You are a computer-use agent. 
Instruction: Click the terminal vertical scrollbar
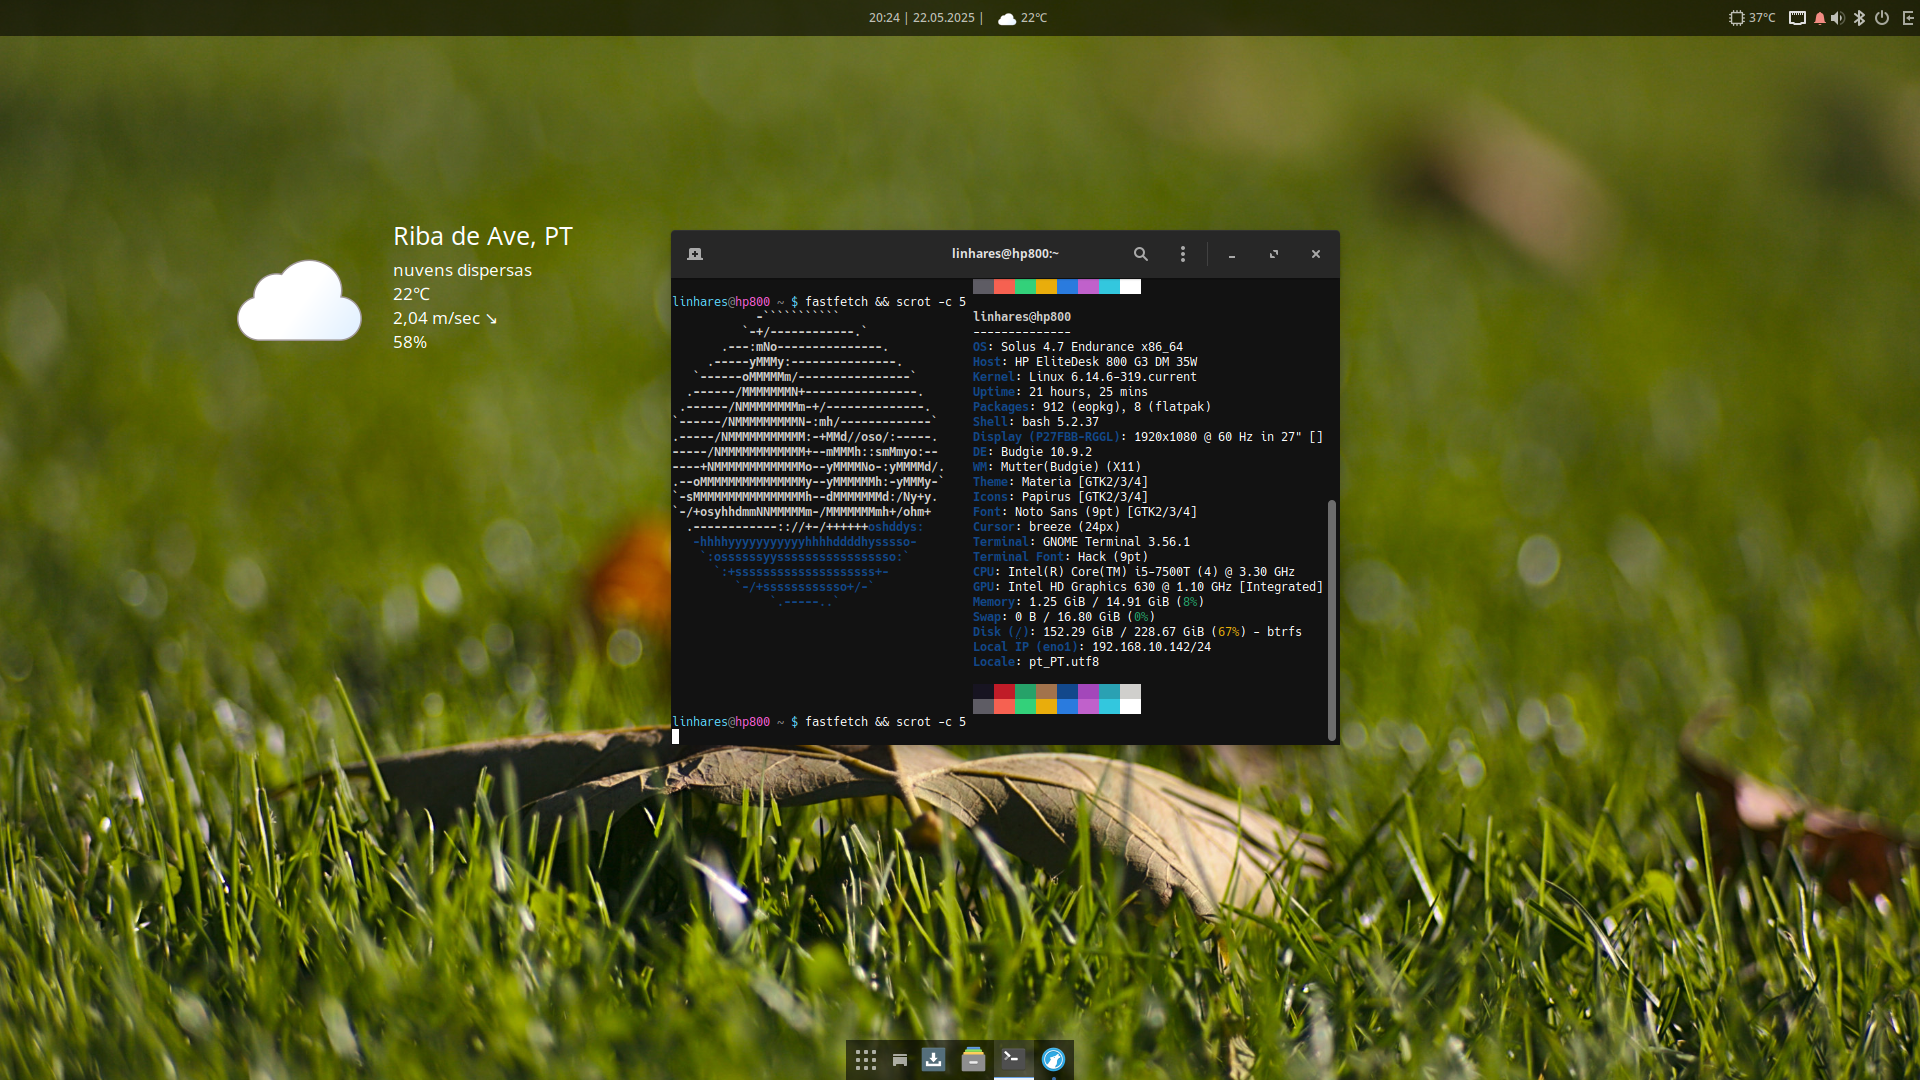1332,620
